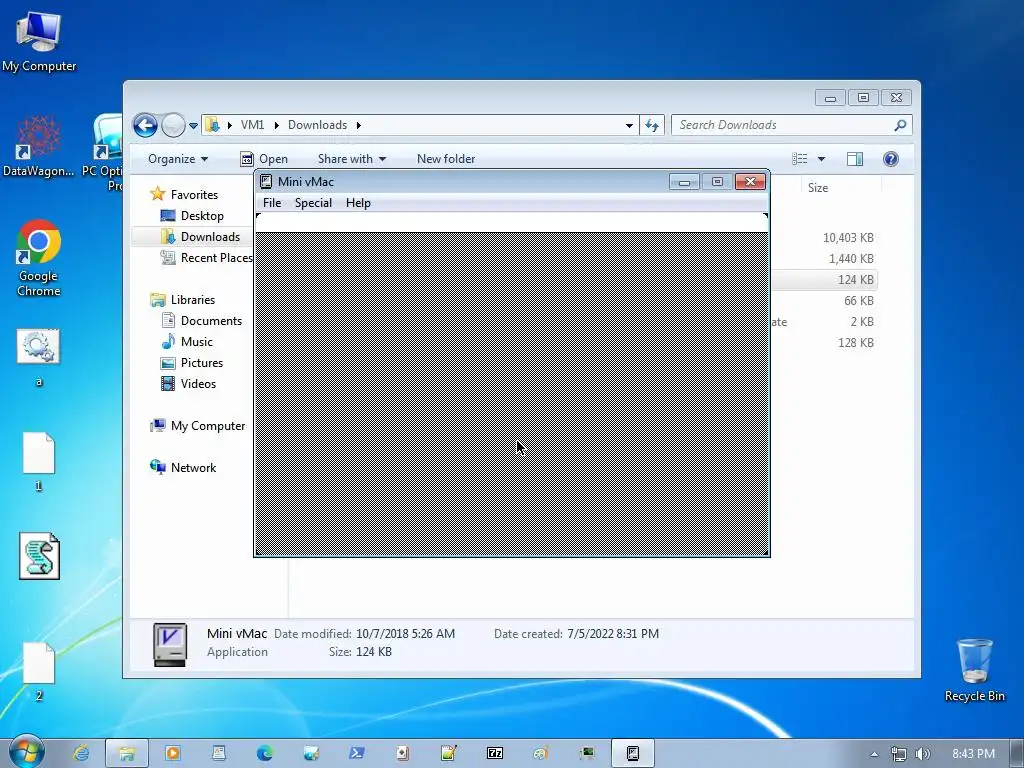Expand the arrow after Downloads breadcrumb

pyautogui.click(x=359, y=125)
